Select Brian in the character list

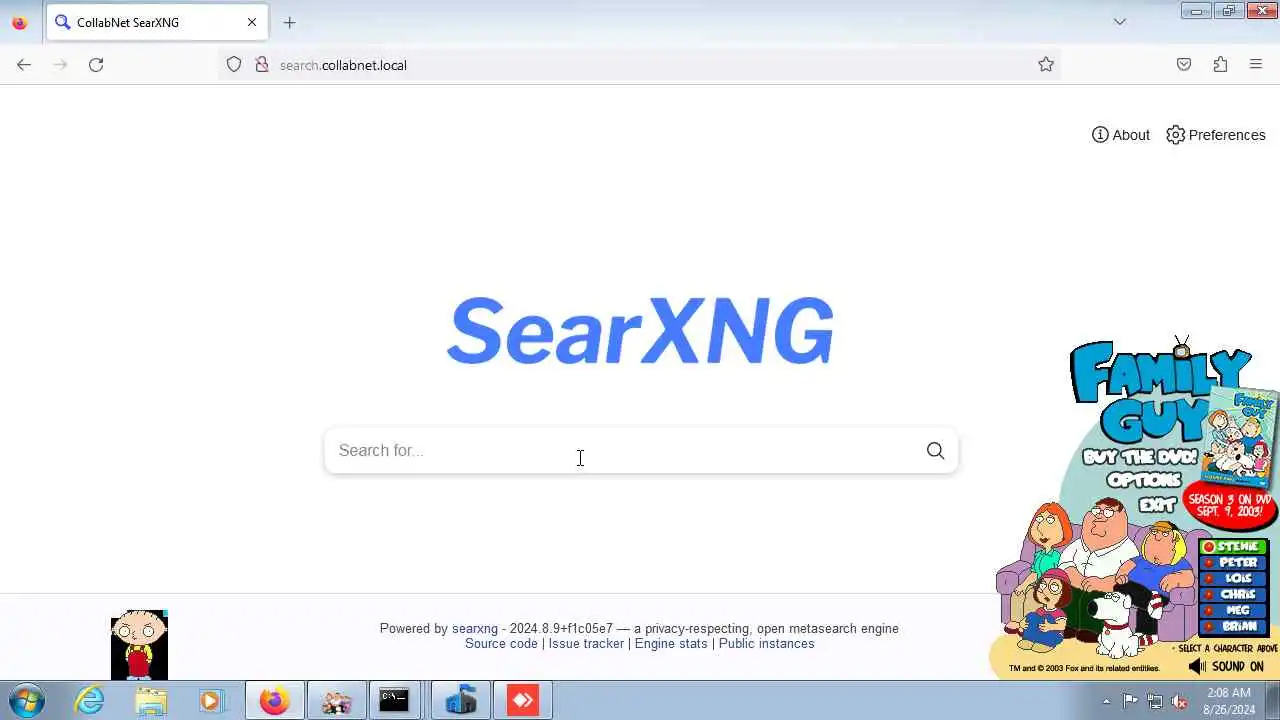[1234, 627]
